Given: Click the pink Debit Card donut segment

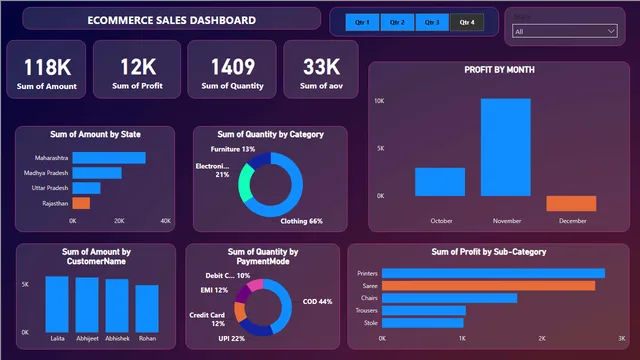Looking at the screenshot, I should pyautogui.click(x=256, y=284).
